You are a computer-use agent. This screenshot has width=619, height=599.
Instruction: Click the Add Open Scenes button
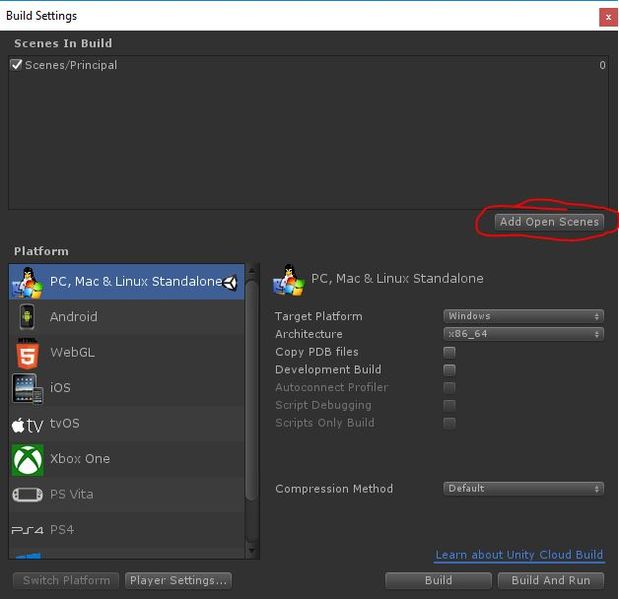549,222
